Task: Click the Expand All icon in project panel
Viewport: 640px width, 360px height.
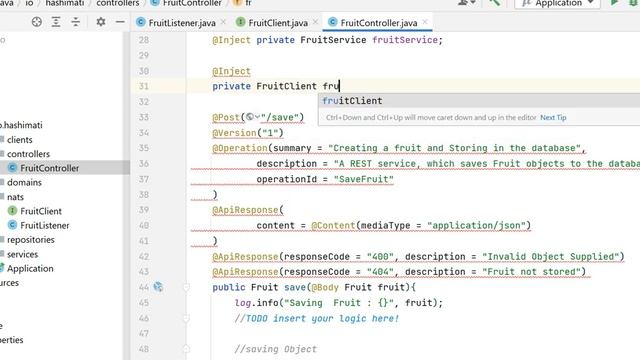Action: click(56, 22)
